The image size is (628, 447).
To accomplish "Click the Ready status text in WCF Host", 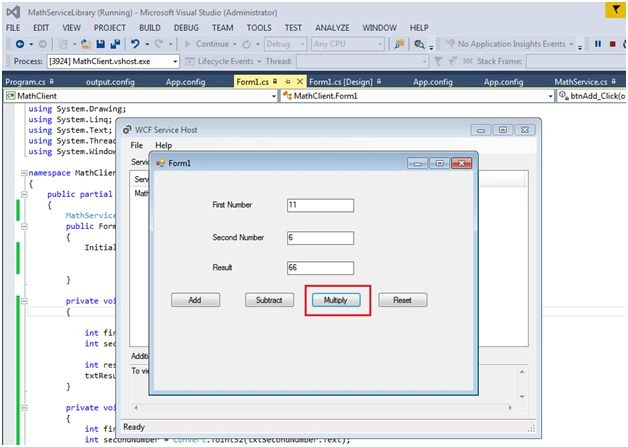I will click(134, 427).
